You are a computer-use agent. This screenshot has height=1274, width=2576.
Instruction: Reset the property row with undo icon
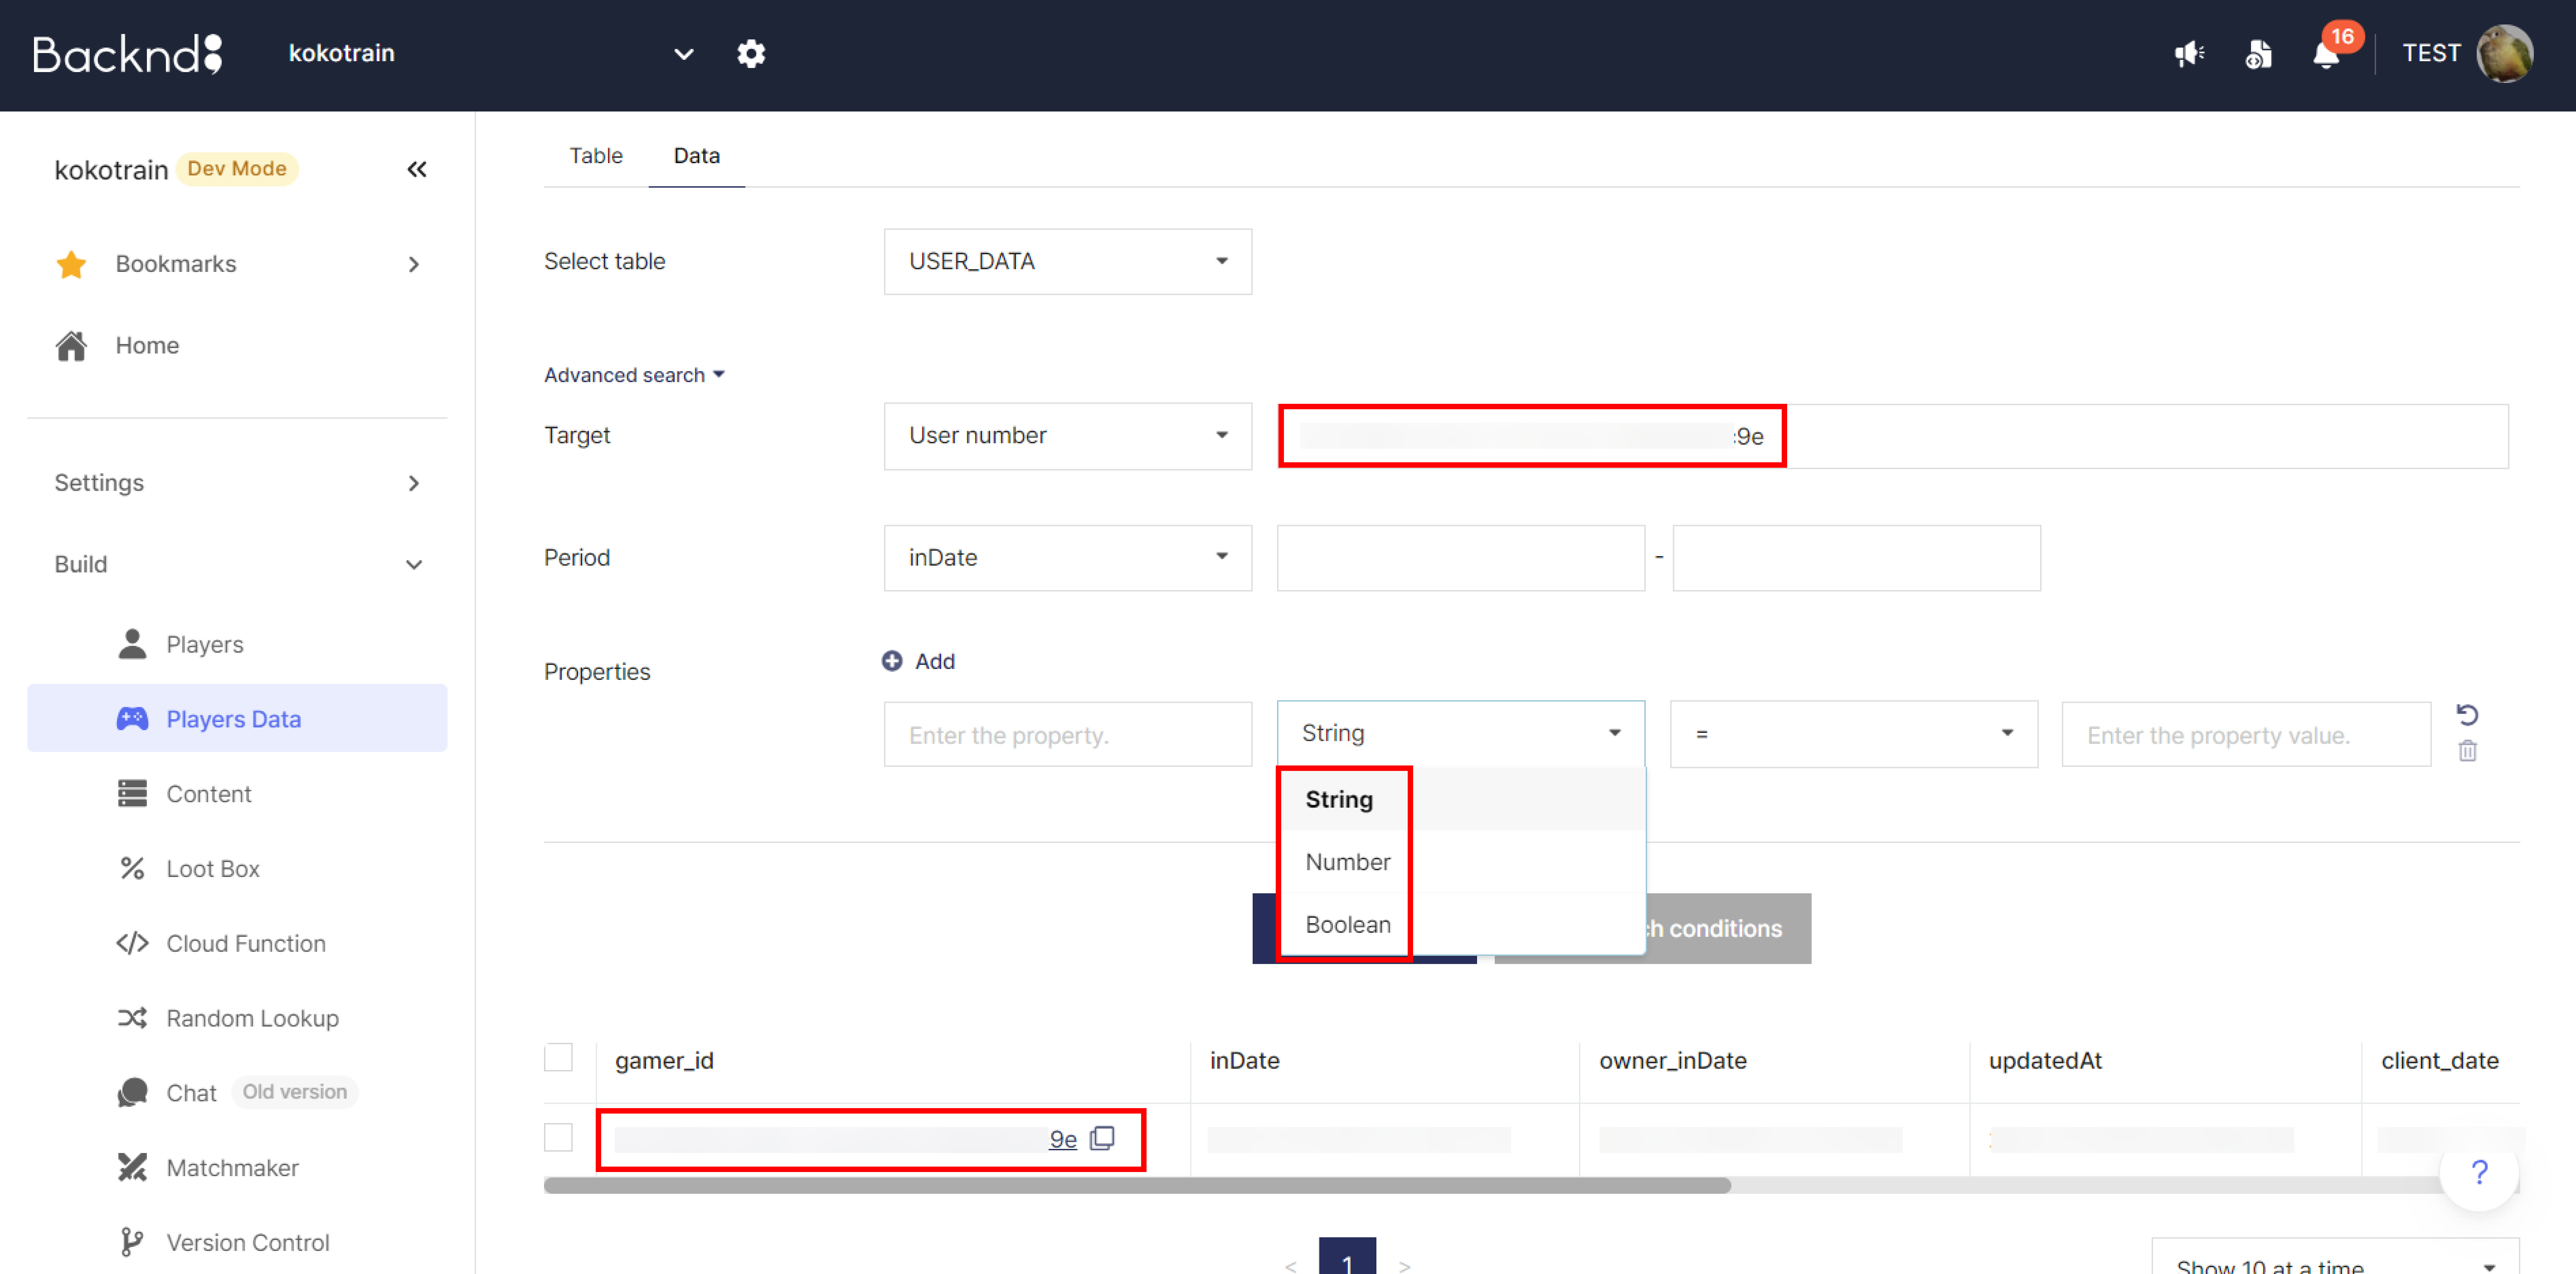(x=2467, y=714)
